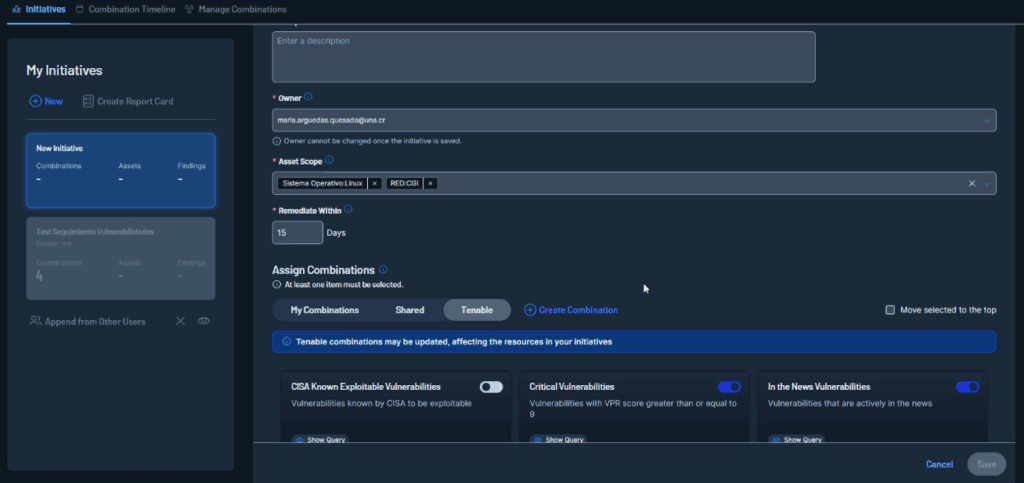Switch to the Combination Timeline tab

125,9
